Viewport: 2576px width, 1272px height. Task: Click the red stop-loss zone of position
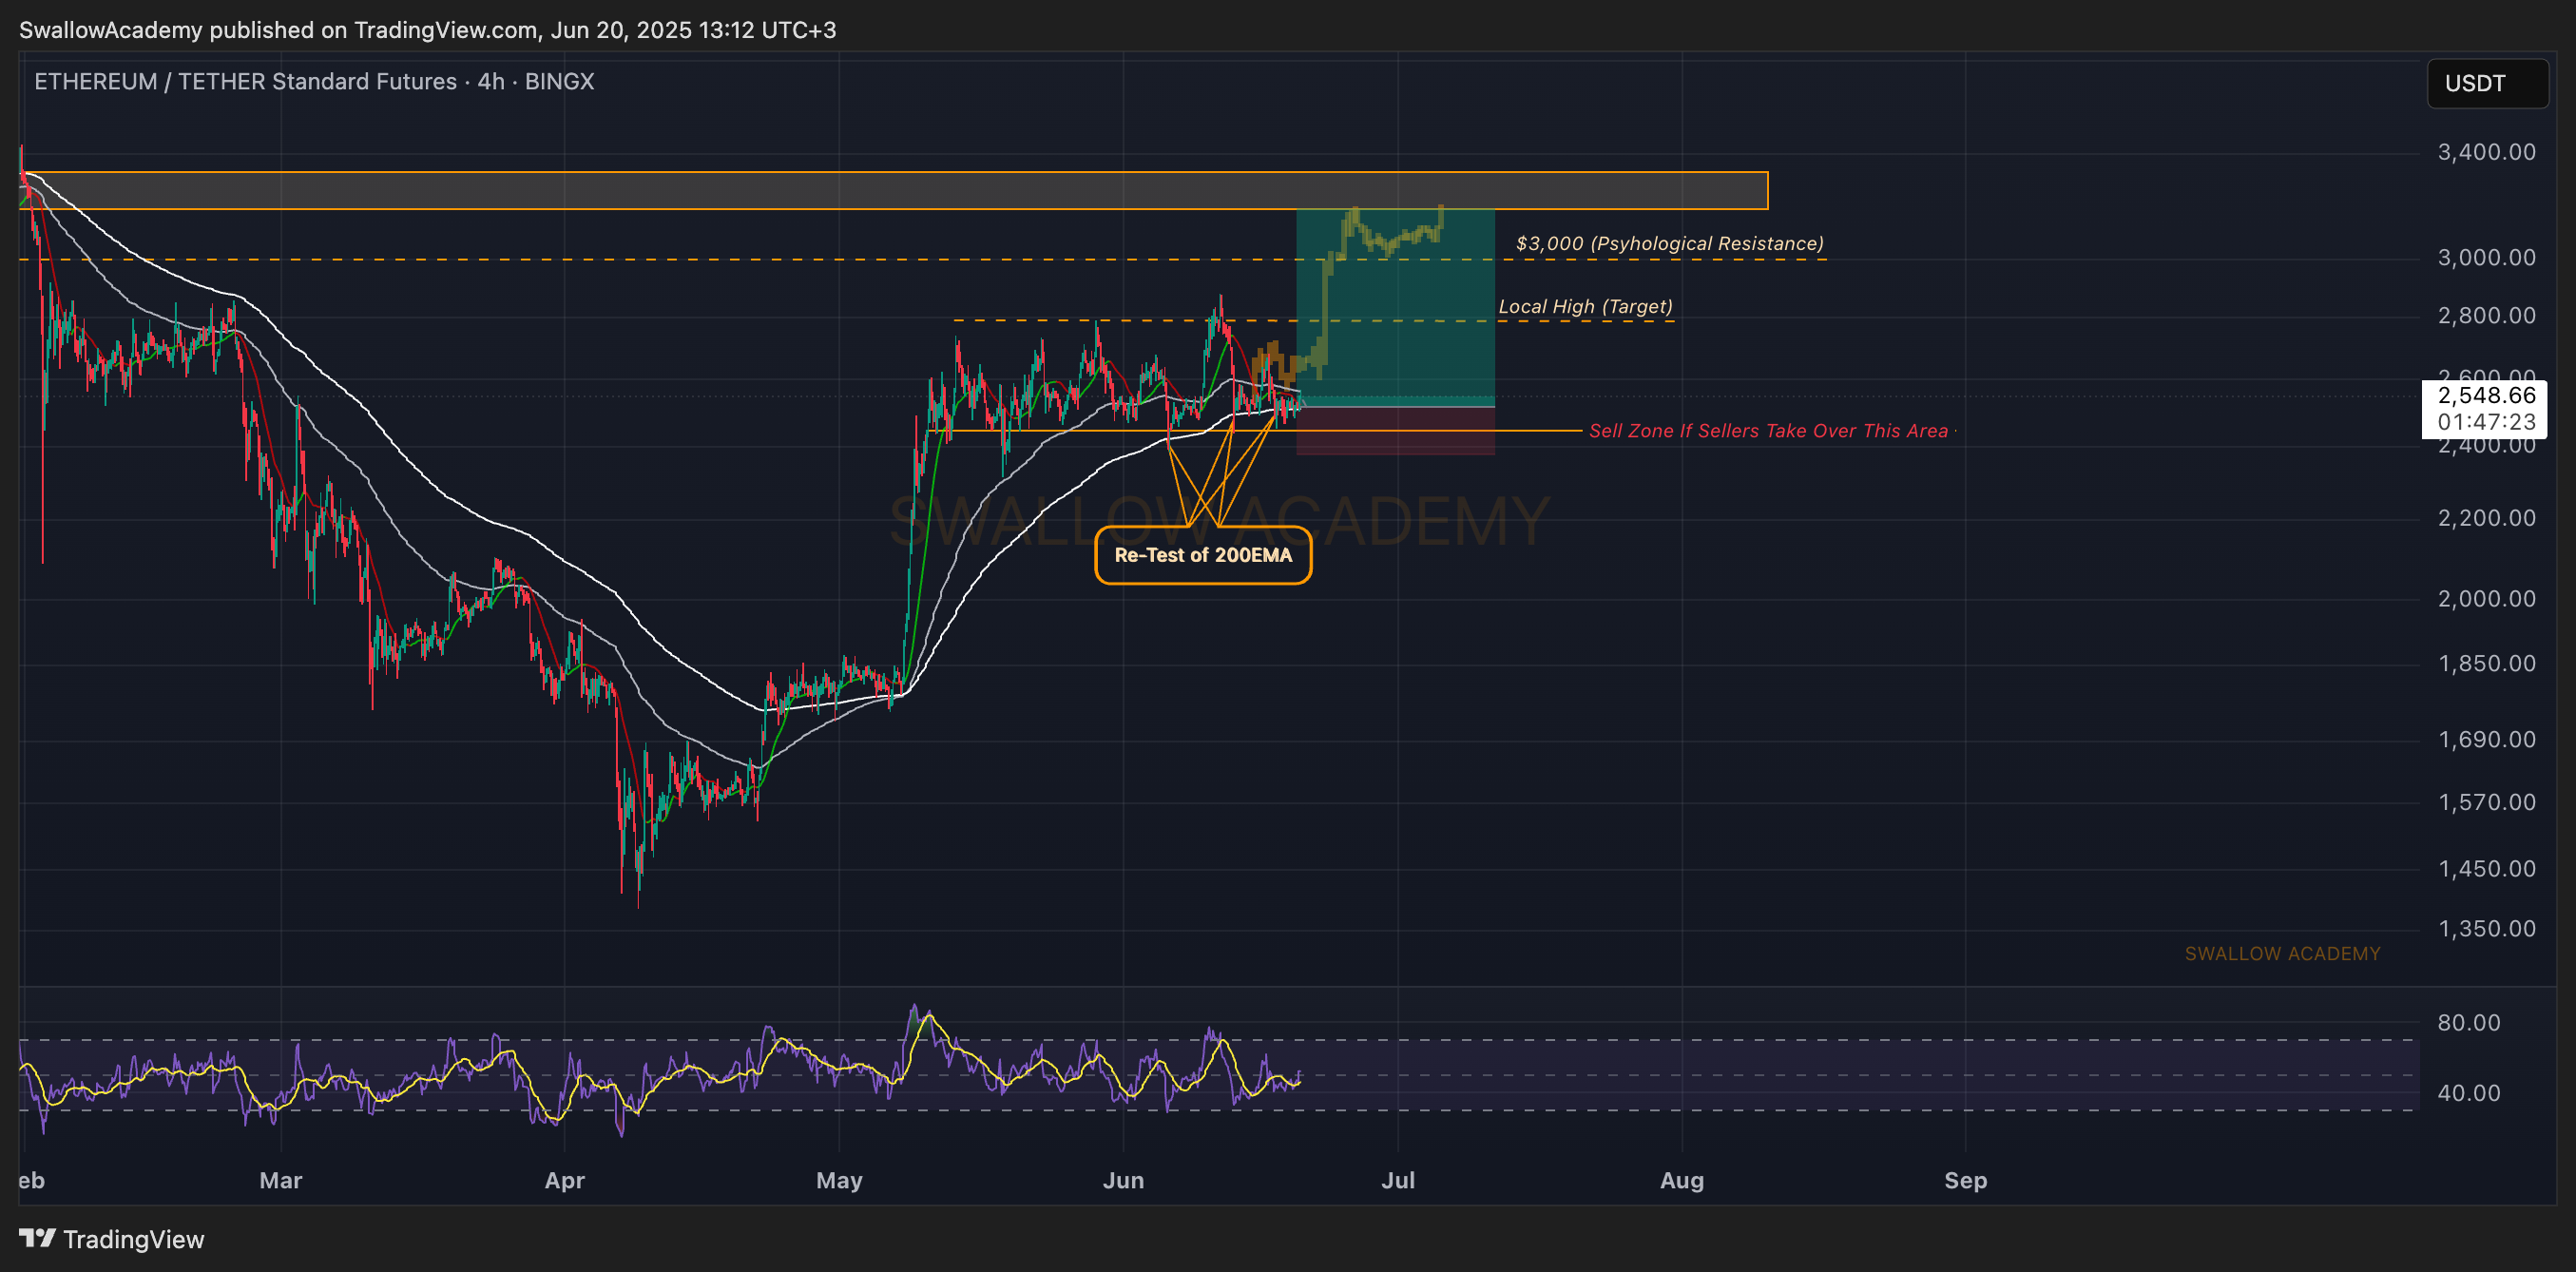(1396, 431)
